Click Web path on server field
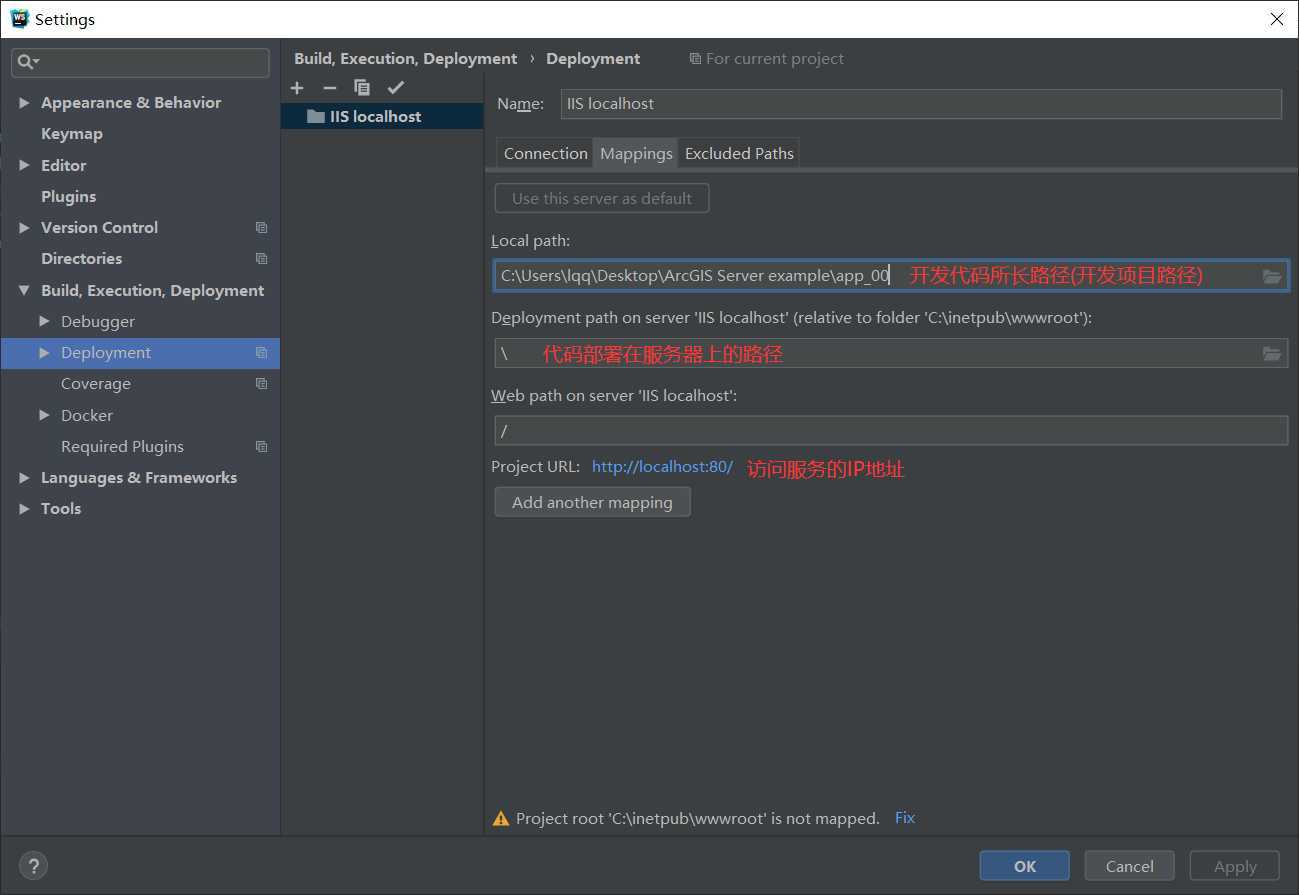1299x895 pixels. [x=891, y=431]
